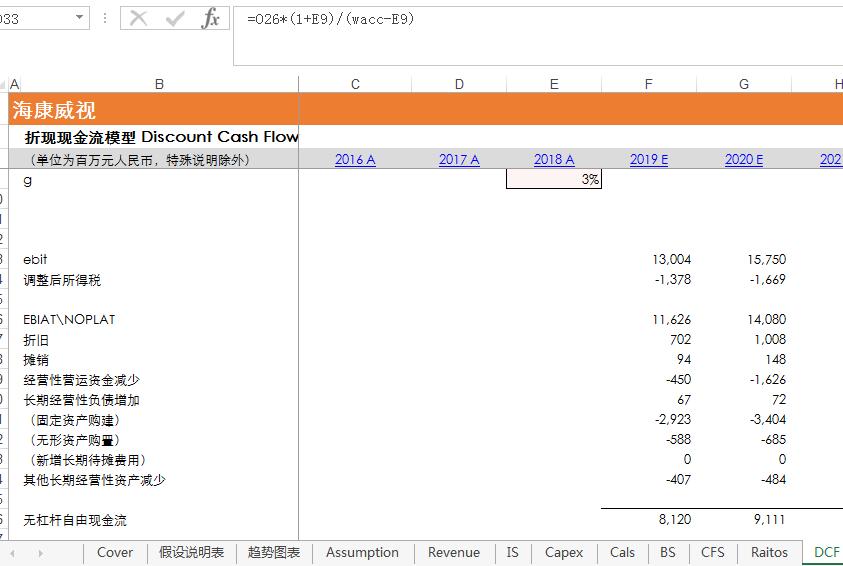
Task: Select depreciation value 702
Action: tap(681, 340)
